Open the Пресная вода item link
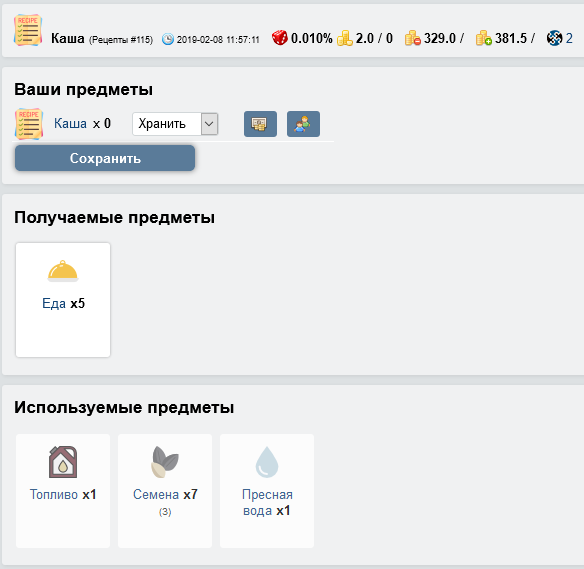584x569 pixels. (267, 502)
